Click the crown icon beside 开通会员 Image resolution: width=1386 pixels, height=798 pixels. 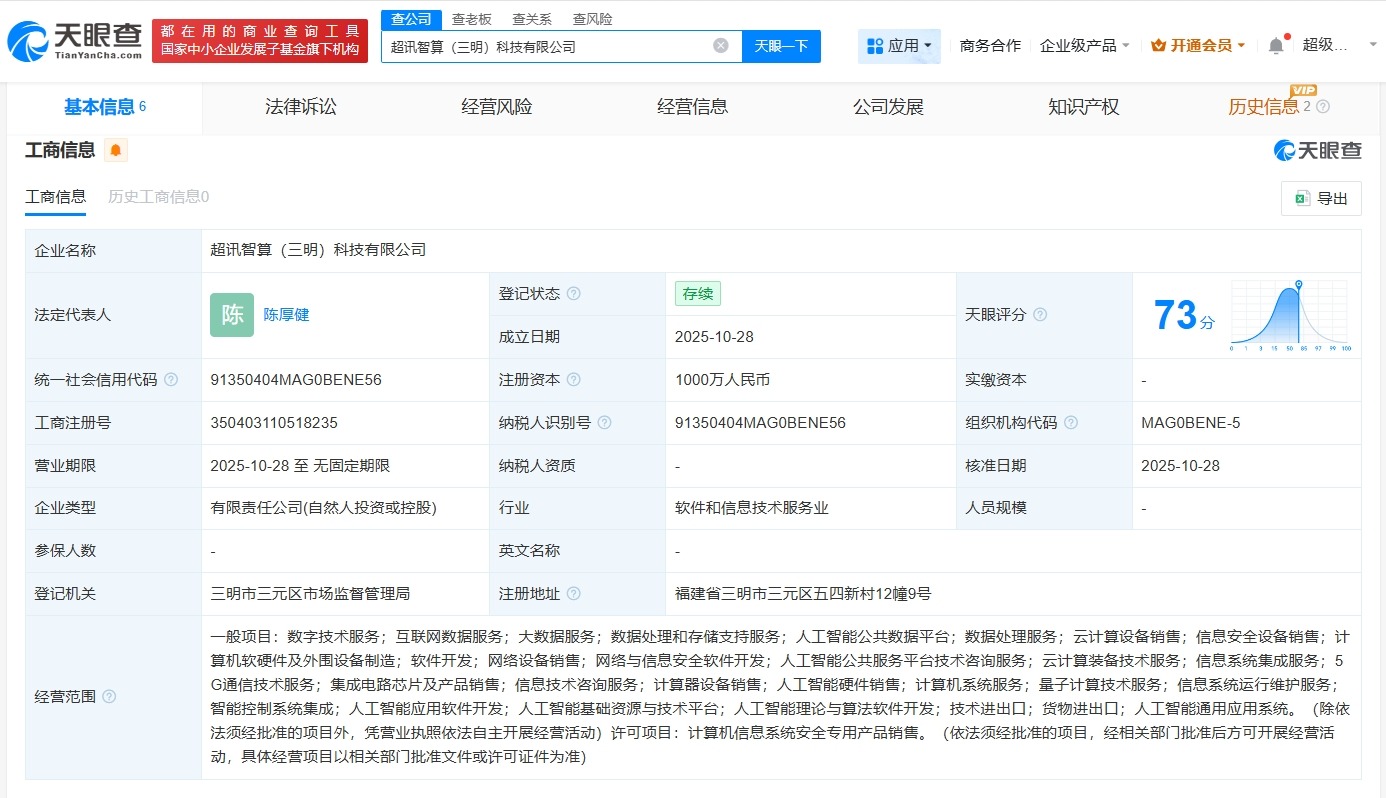(x=1160, y=45)
